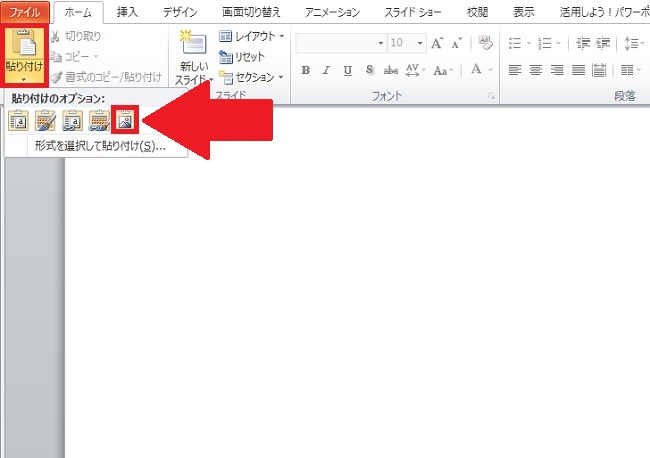This screenshot has width=650, height=458.
Task: Choose first paste option (destination theme)
Action: point(19,121)
